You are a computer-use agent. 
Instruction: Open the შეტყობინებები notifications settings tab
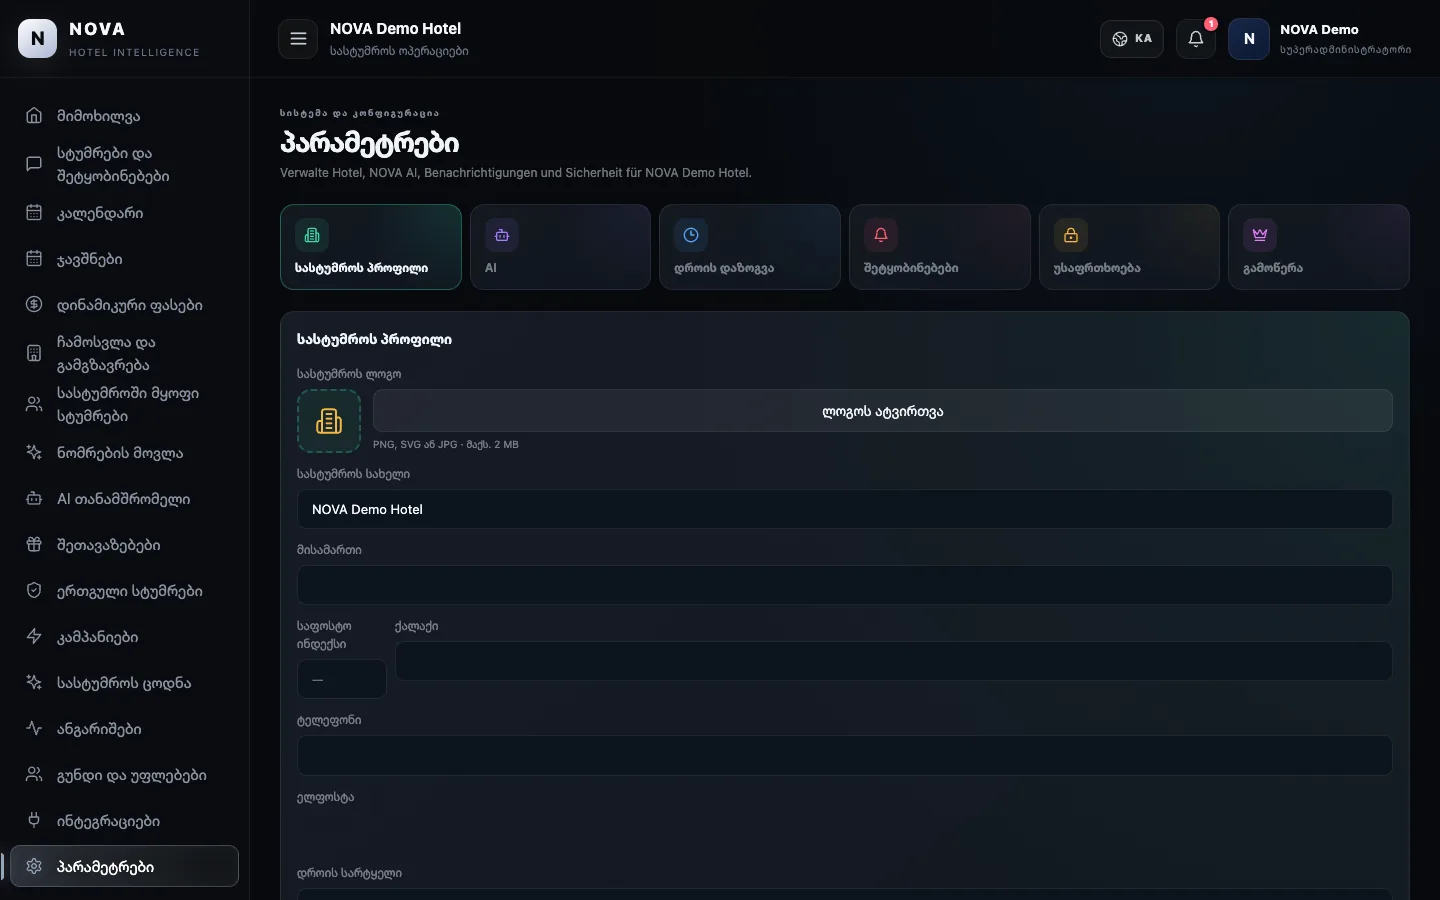point(940,247)
